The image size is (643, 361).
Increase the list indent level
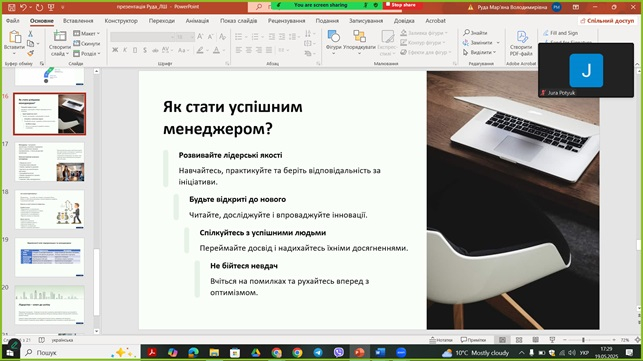click(x=282, y=37)
